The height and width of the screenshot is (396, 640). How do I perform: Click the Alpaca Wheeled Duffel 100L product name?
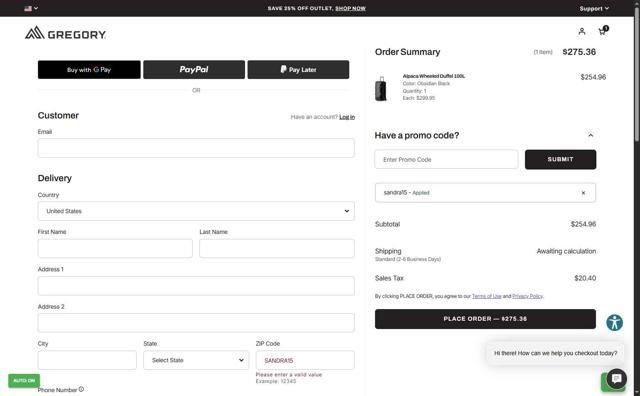tap(433, 76)
